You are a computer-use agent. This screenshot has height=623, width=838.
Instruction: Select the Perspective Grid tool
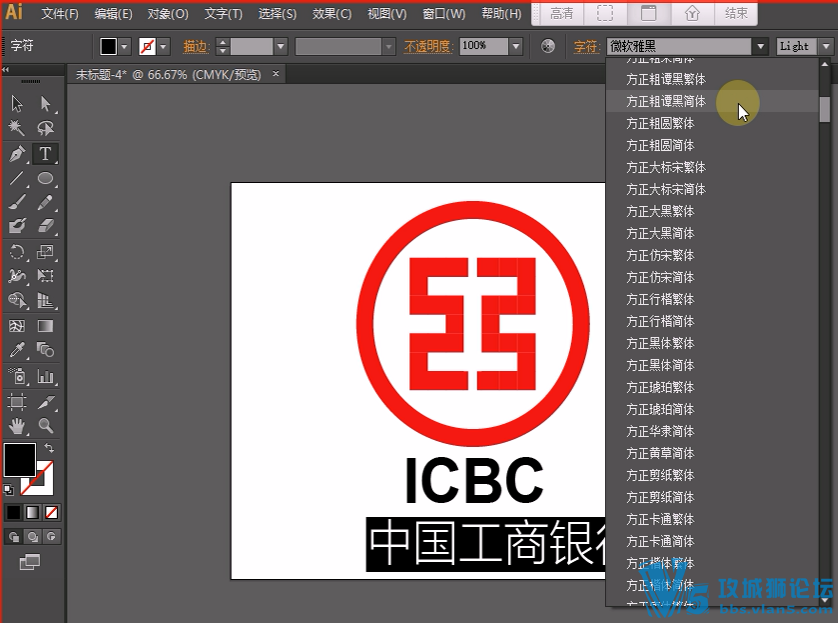[45, 300]
